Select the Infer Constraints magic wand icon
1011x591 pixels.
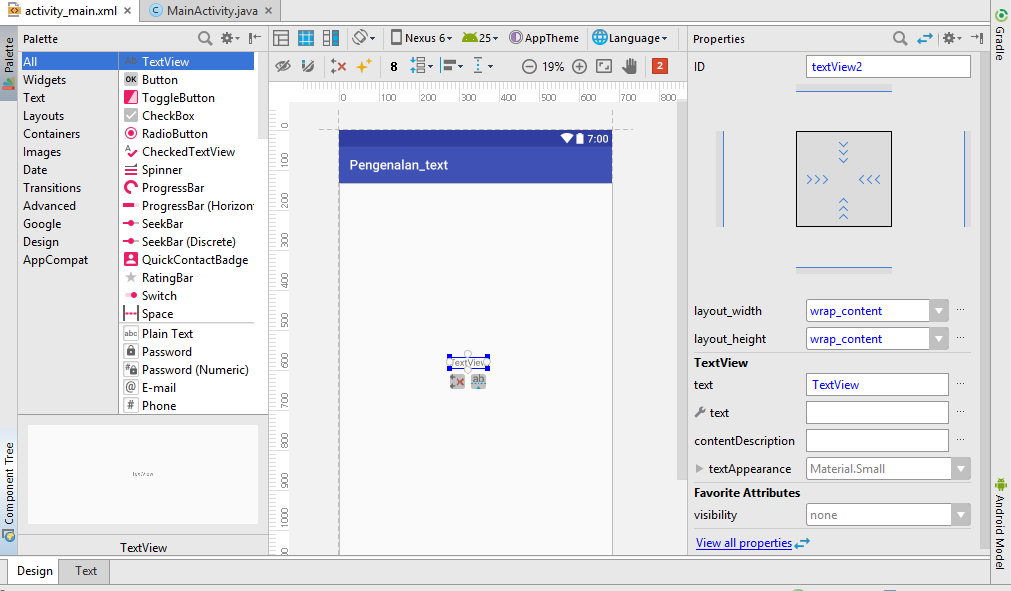[x=362, y=66]
